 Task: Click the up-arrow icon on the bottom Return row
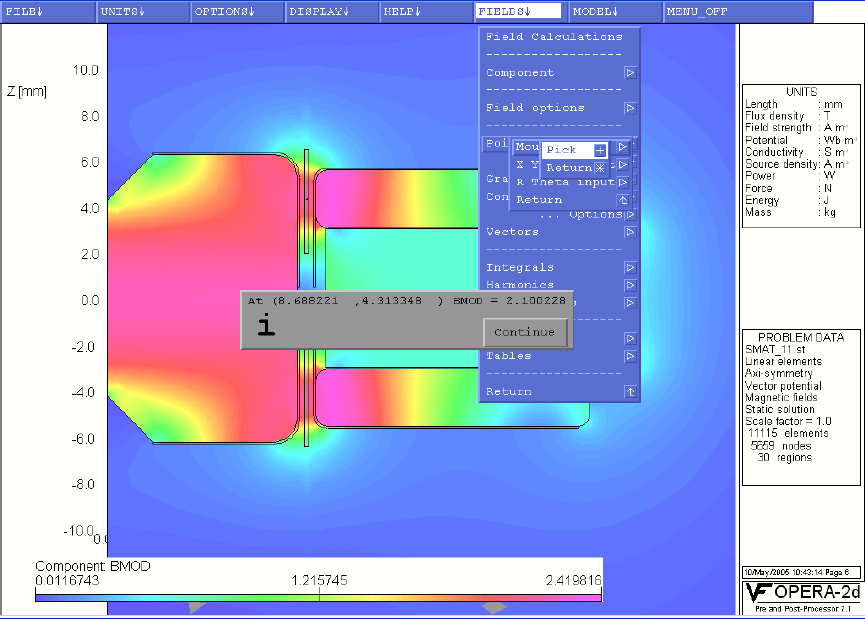(x=630, y=392)
